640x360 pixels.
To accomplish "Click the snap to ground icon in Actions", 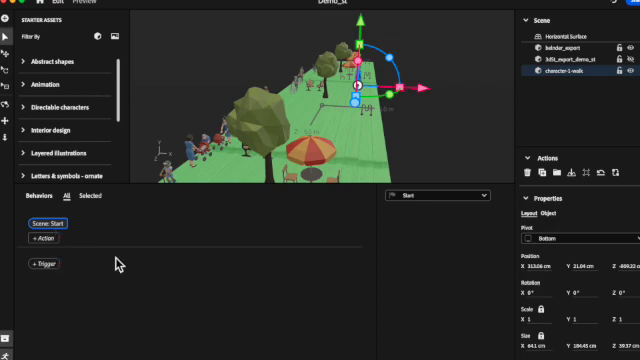I will click(x=571, y=173).
